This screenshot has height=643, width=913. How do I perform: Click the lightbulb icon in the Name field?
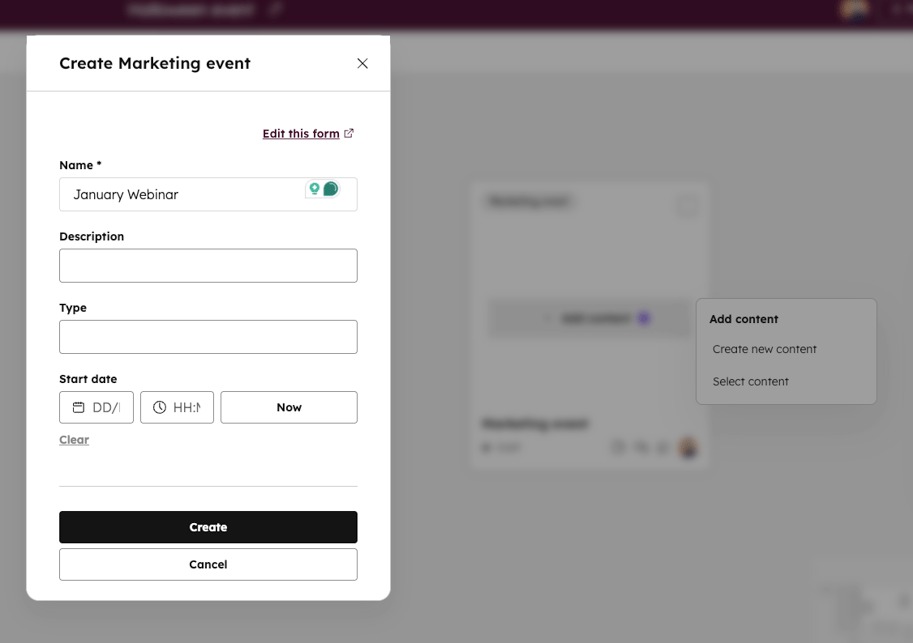coord(314,189)
